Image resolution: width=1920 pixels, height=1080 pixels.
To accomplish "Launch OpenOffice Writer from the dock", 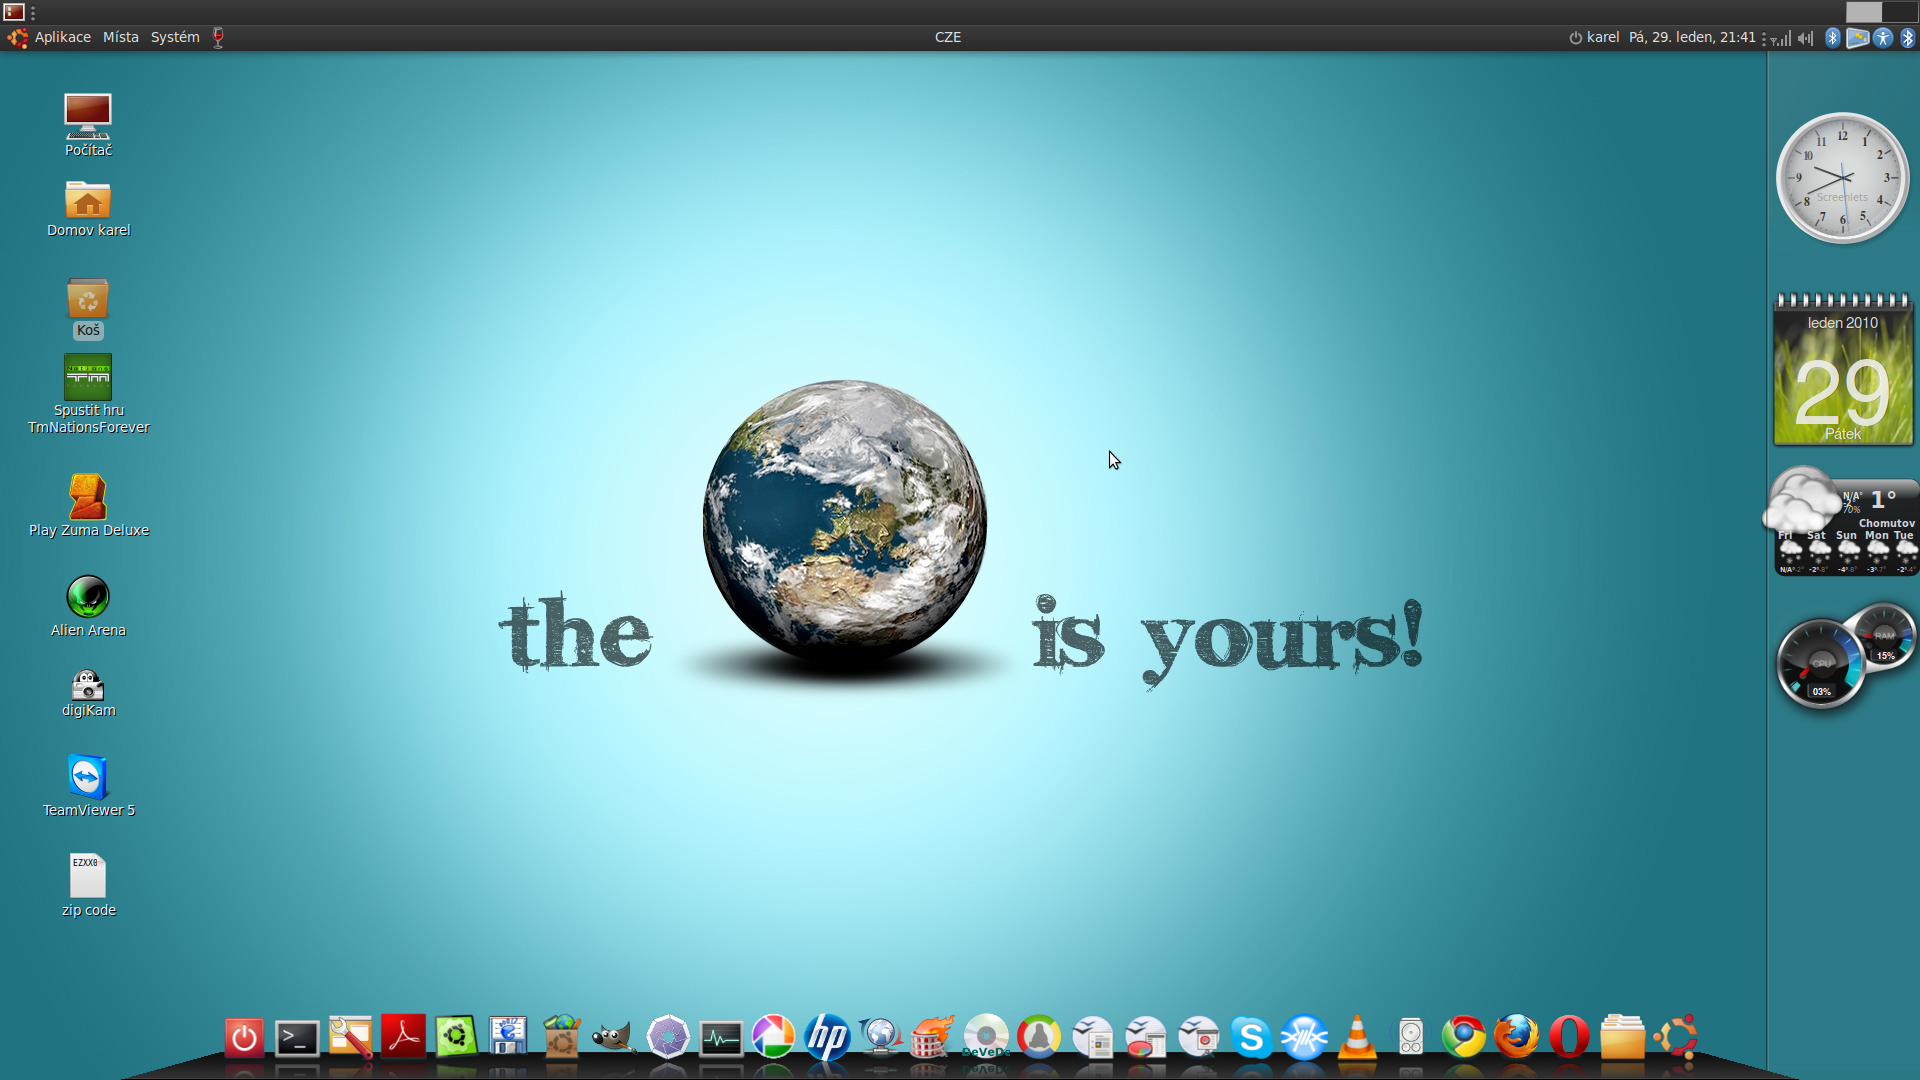I will [x=1093, y=1037].
